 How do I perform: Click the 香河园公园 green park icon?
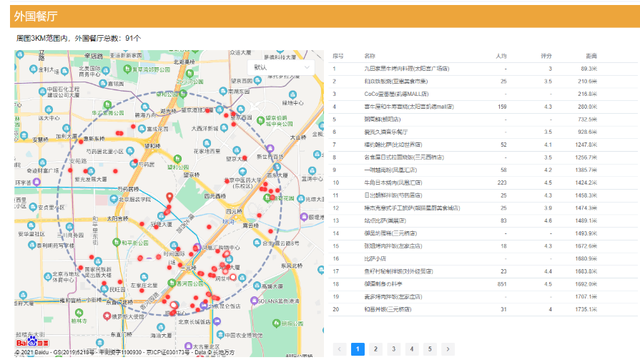coord(172,283)
